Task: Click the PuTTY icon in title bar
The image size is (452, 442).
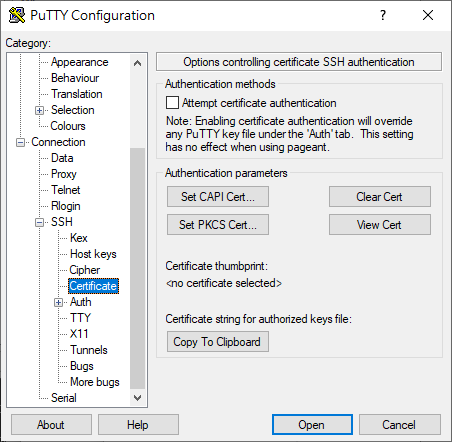Action: pyautogui.click(x=17, y=15)
